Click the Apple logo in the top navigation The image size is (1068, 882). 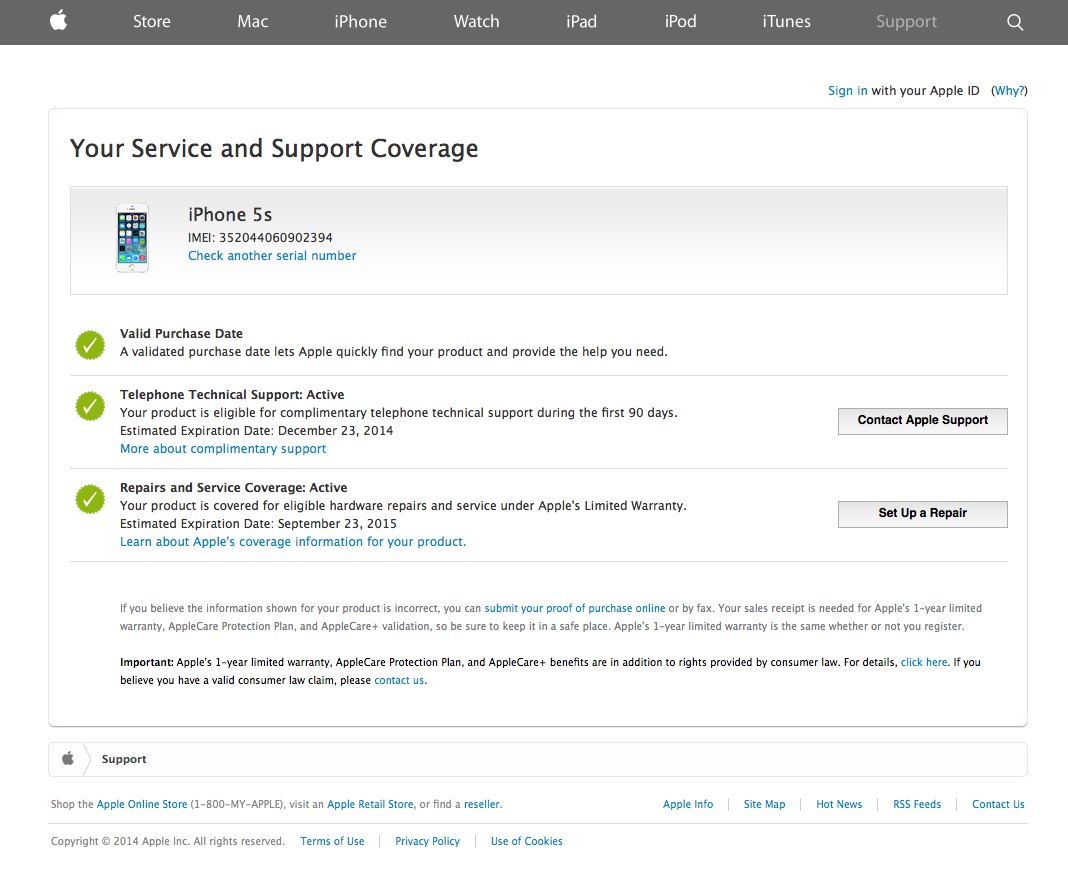(x=59, y=21)
